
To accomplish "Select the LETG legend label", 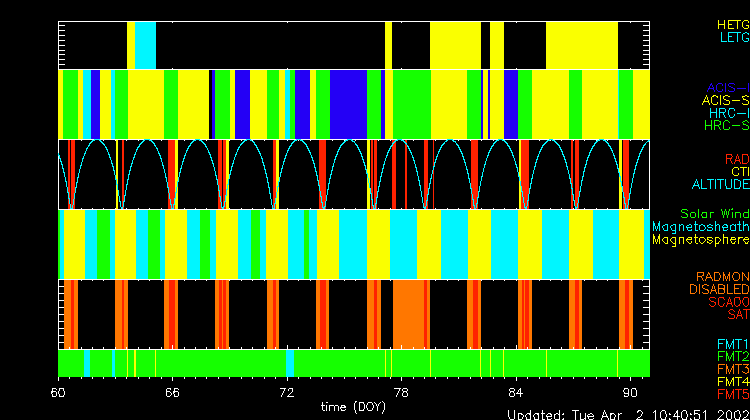I will pos(733,37).
